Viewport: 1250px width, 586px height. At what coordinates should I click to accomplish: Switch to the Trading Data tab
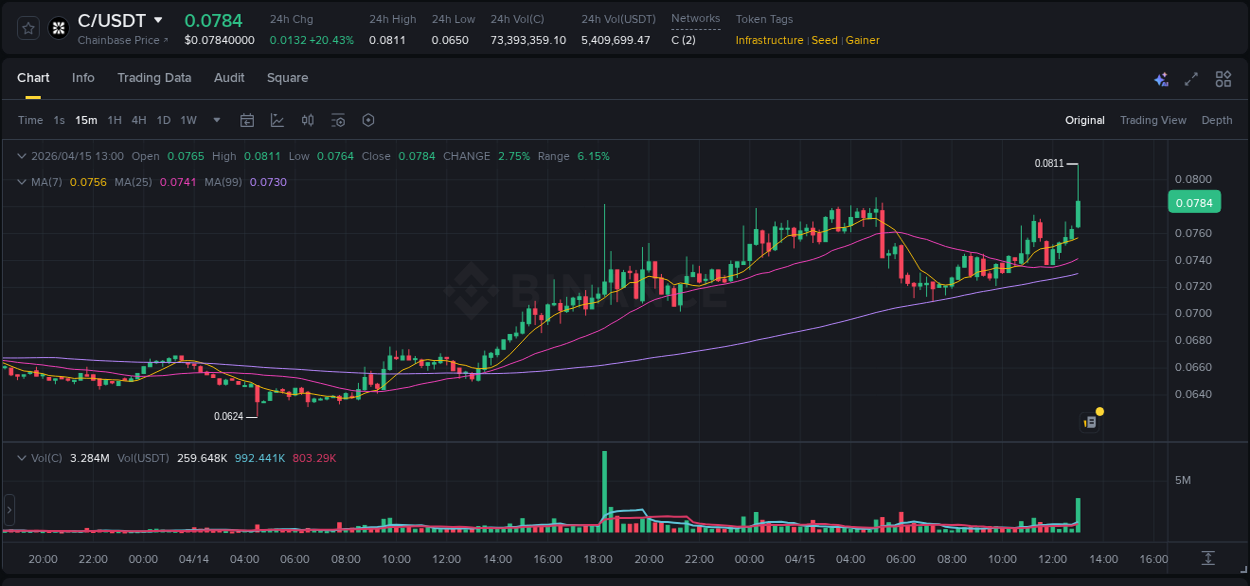154,78
